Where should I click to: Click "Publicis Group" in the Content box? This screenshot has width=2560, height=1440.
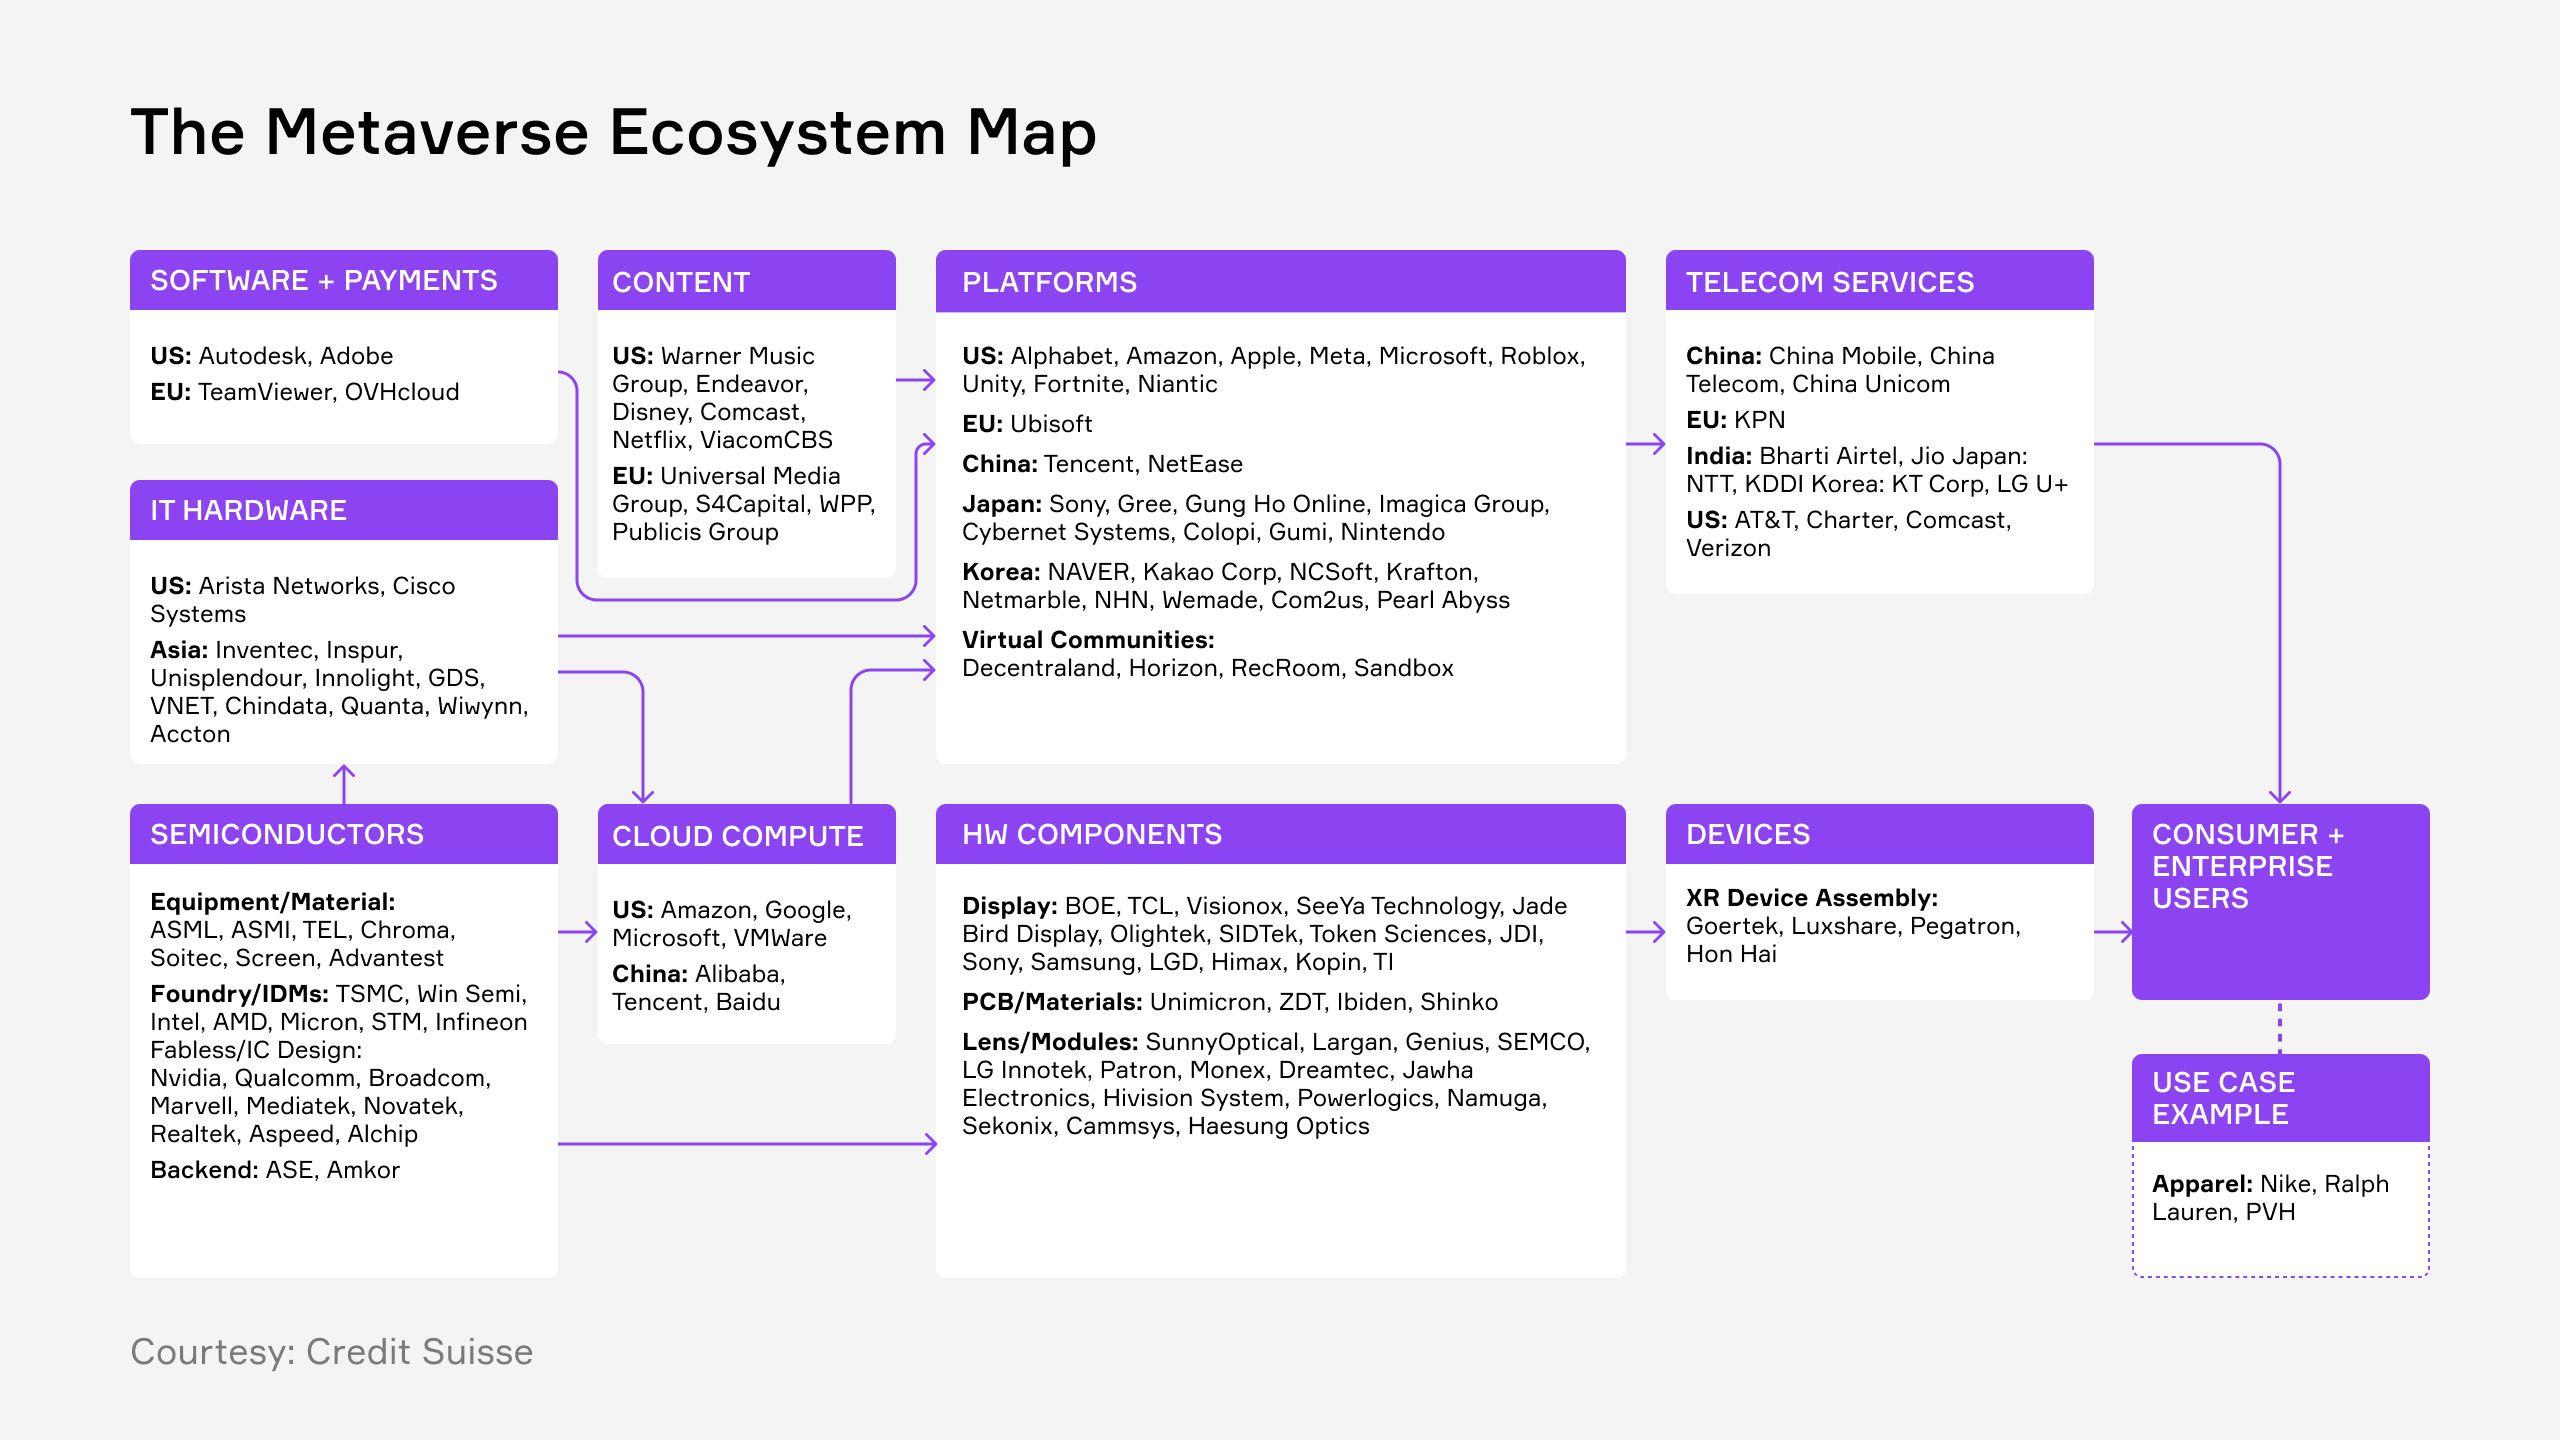(x=695, y=532)
